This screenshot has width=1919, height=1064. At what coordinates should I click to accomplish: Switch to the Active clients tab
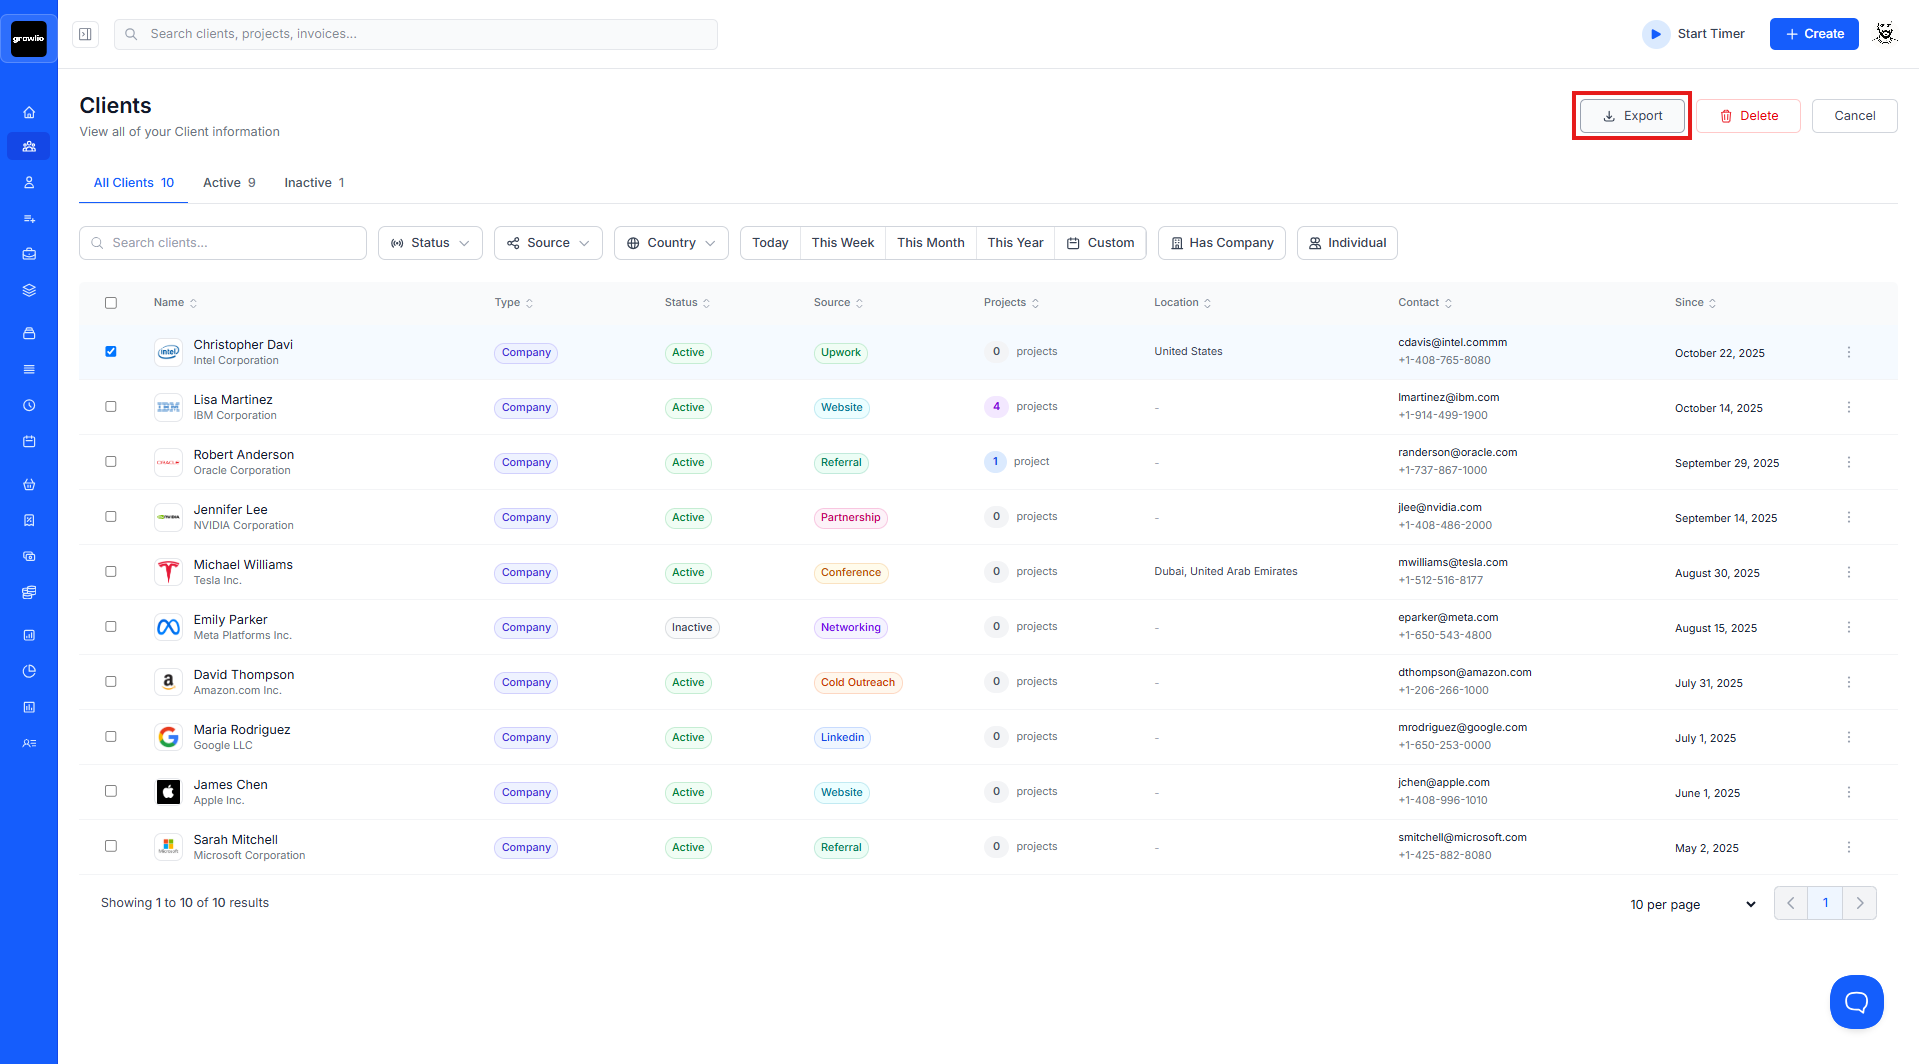(229, 183)
